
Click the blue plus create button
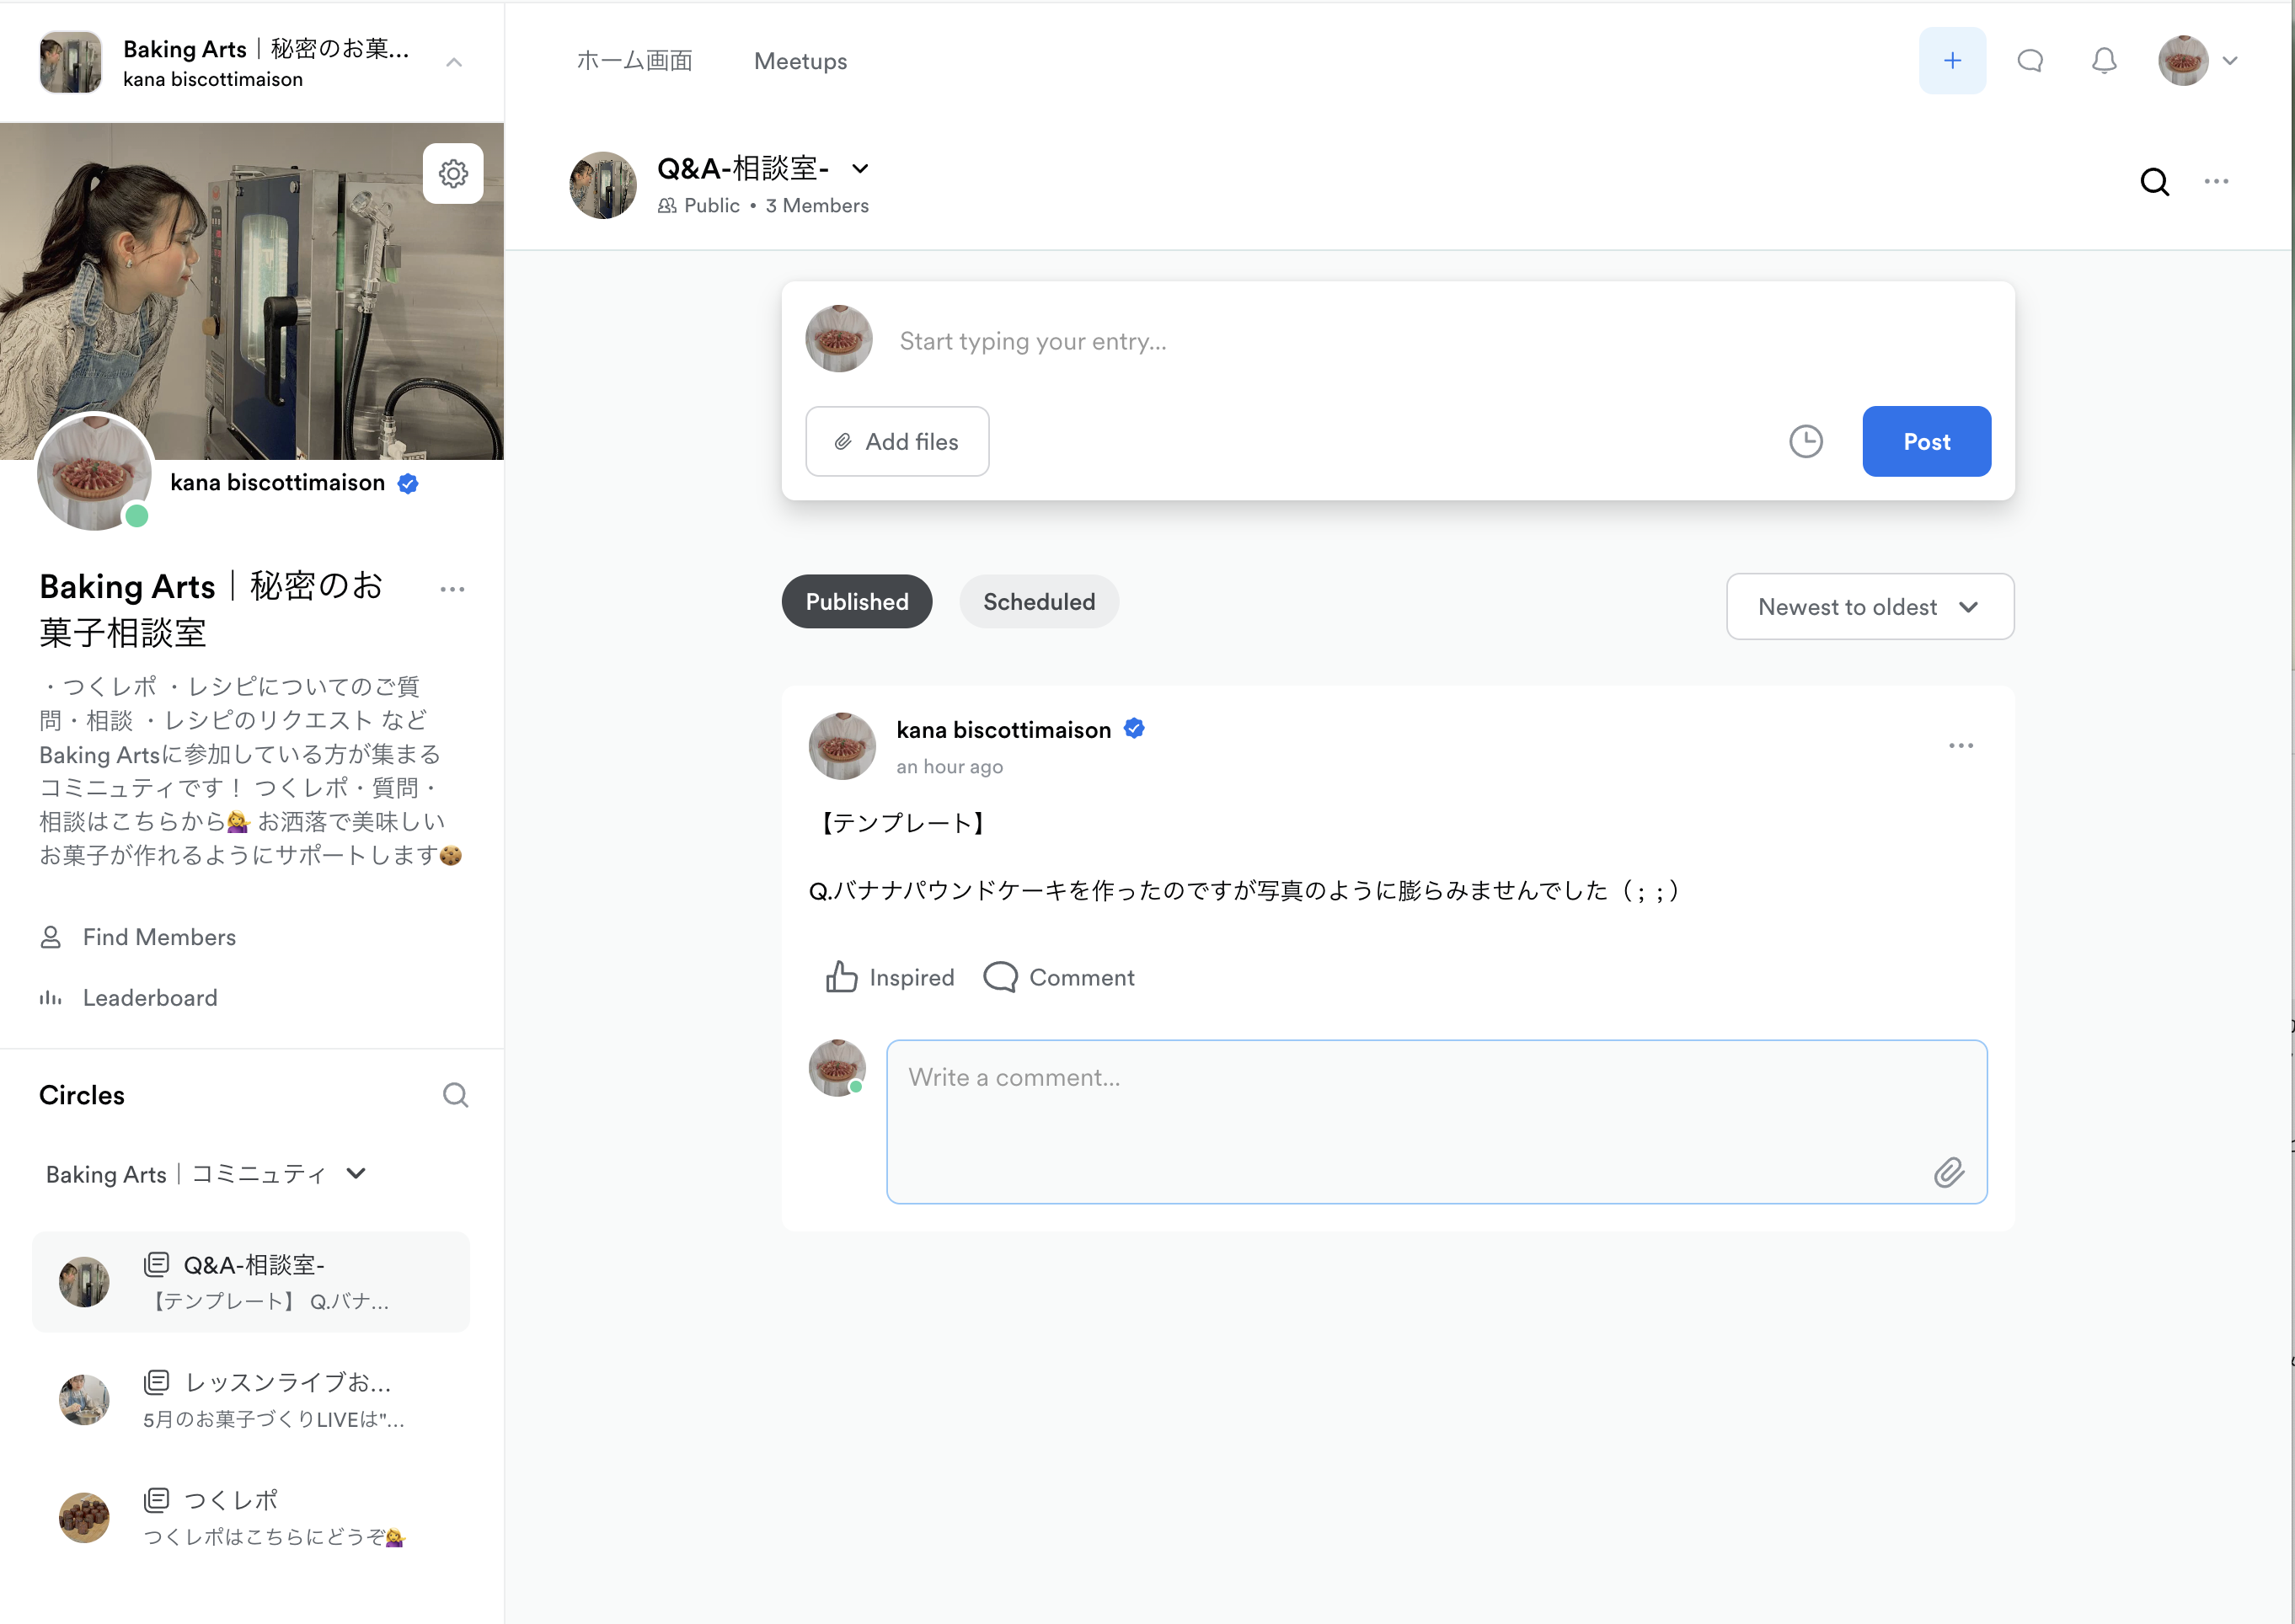[1951, 61]
